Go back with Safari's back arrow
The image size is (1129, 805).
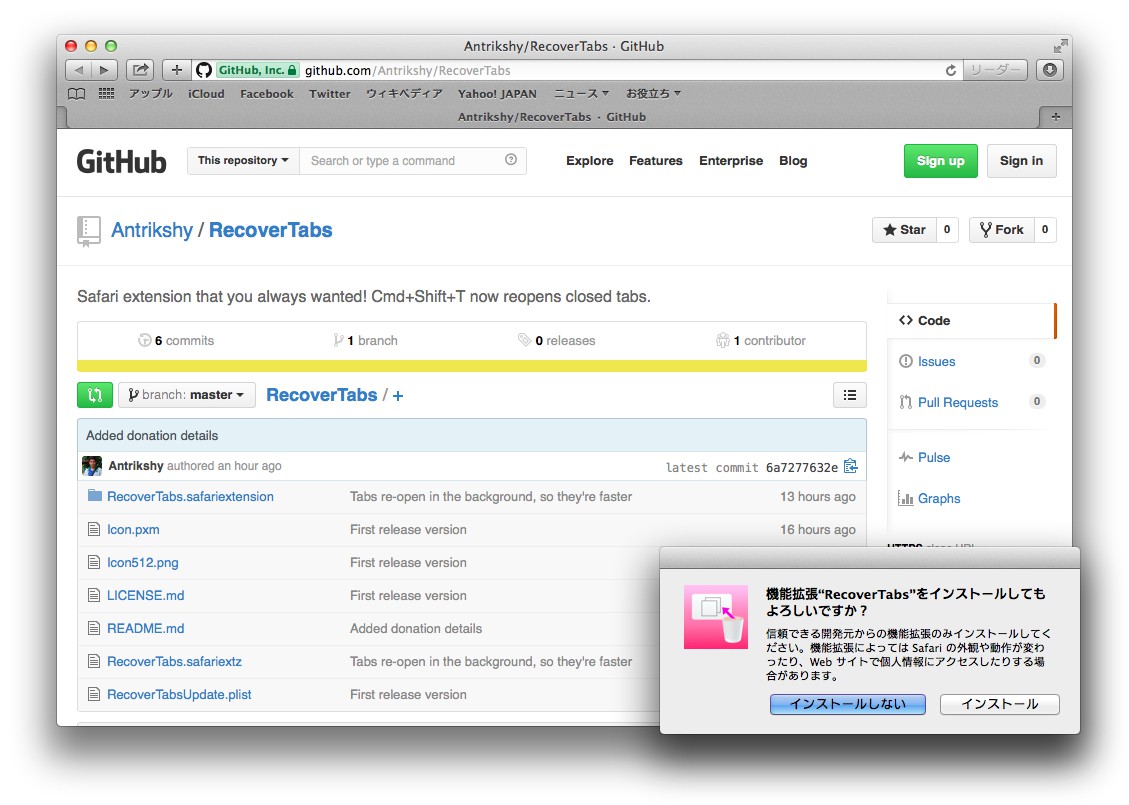coord(78,70)
